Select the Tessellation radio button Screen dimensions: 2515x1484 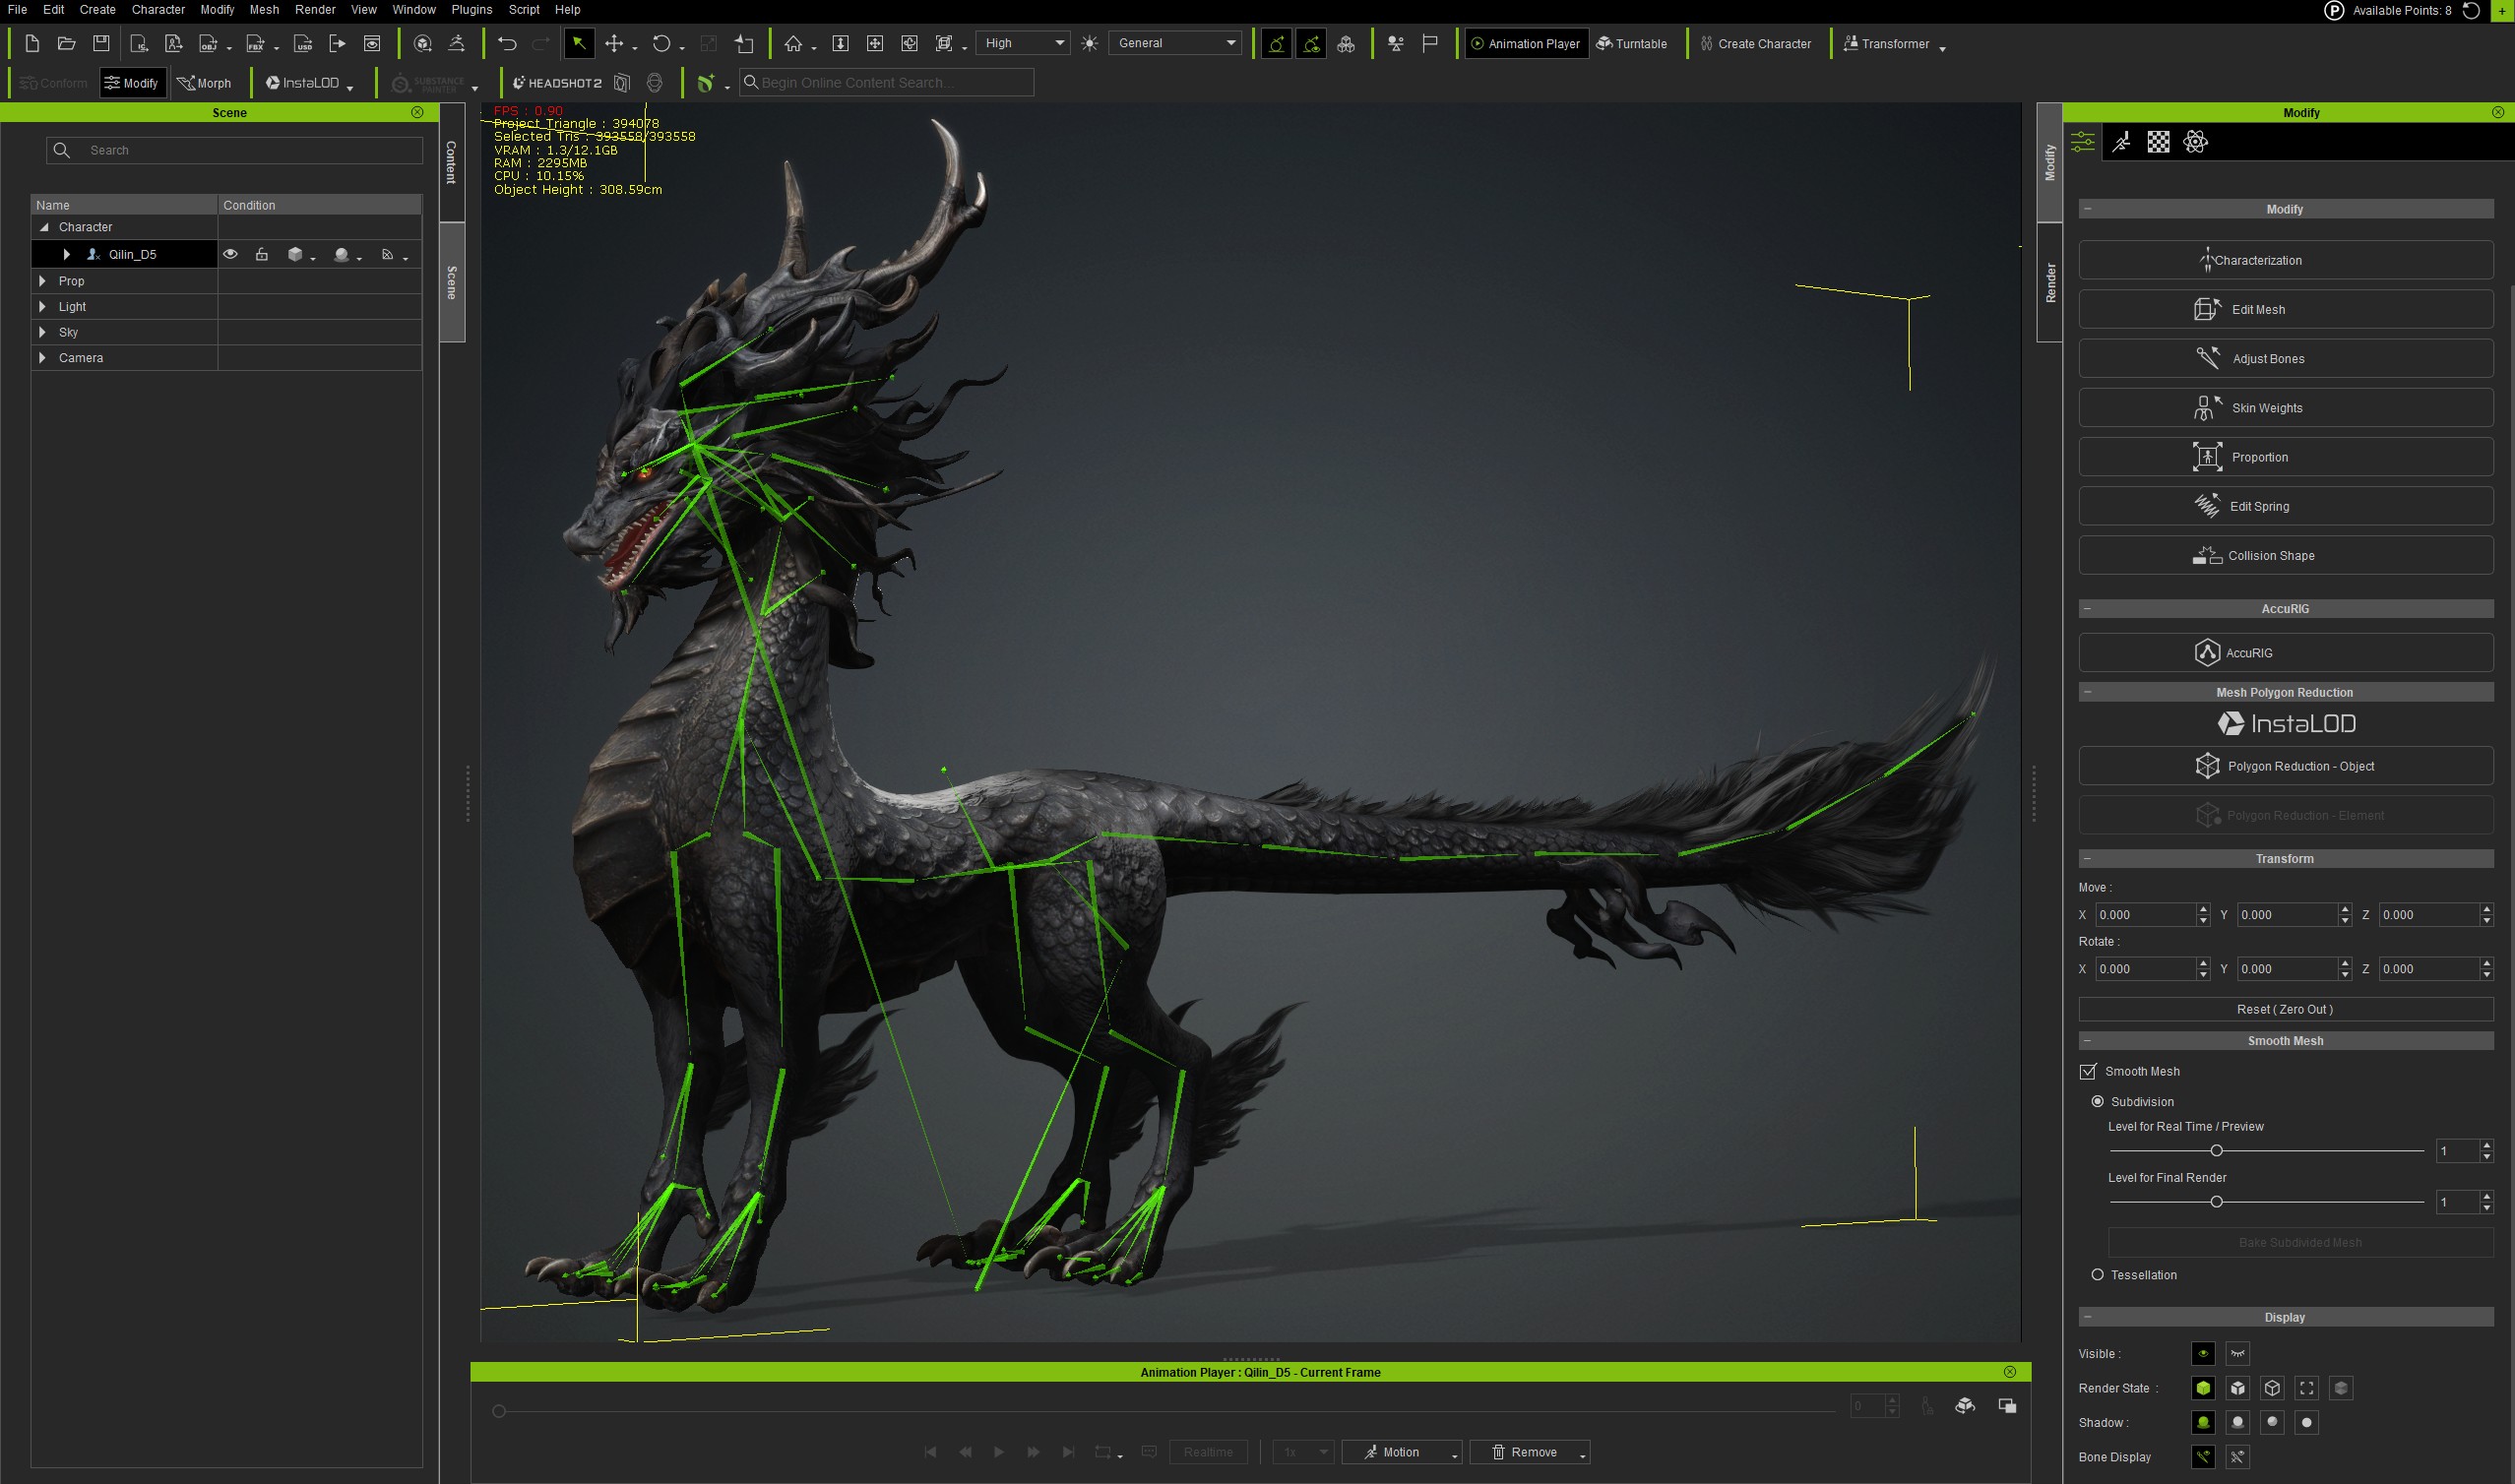coord(2097,1274)
